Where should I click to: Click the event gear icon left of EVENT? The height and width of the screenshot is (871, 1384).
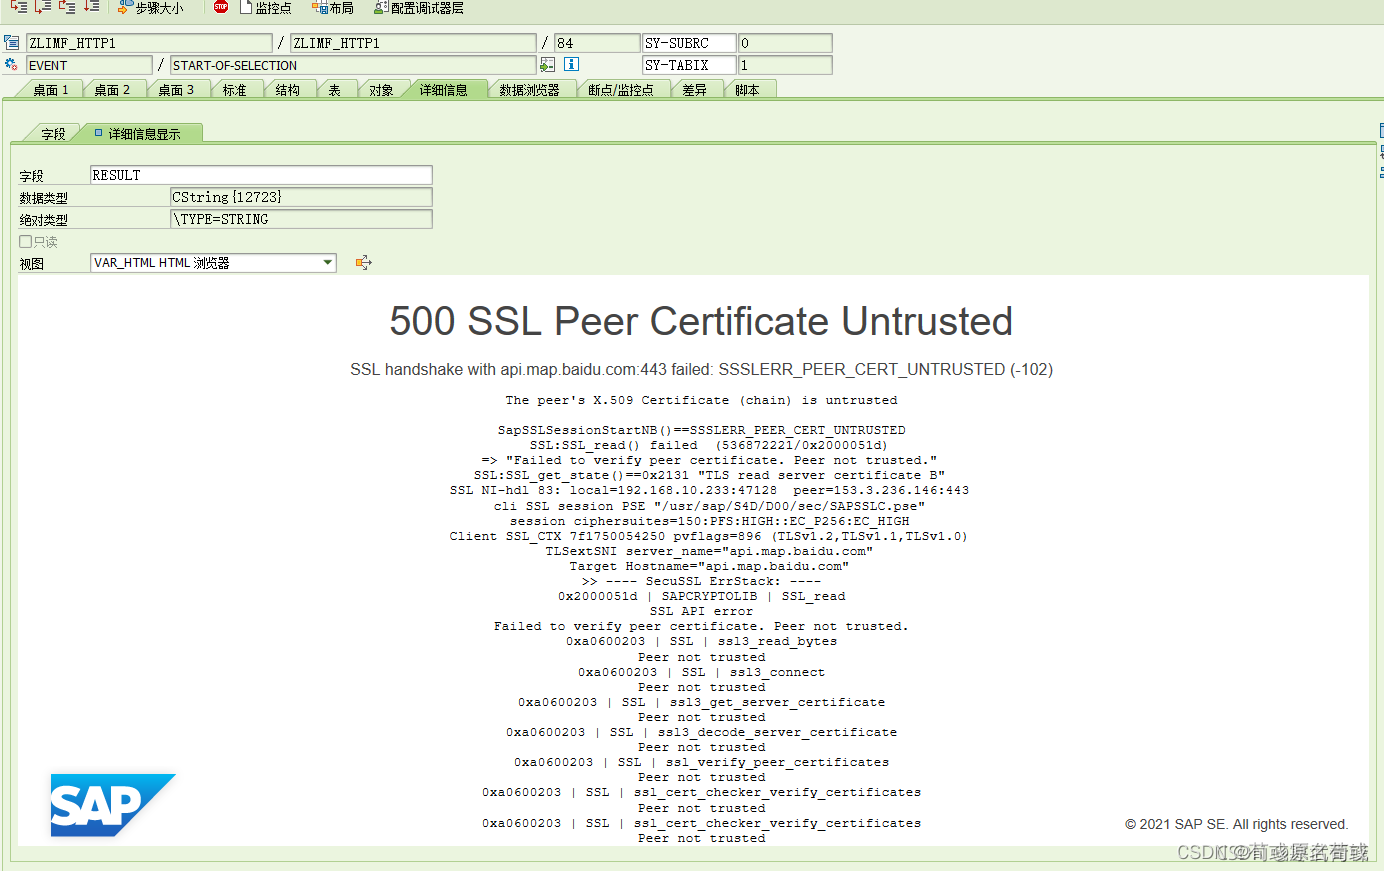pos(12,65)
